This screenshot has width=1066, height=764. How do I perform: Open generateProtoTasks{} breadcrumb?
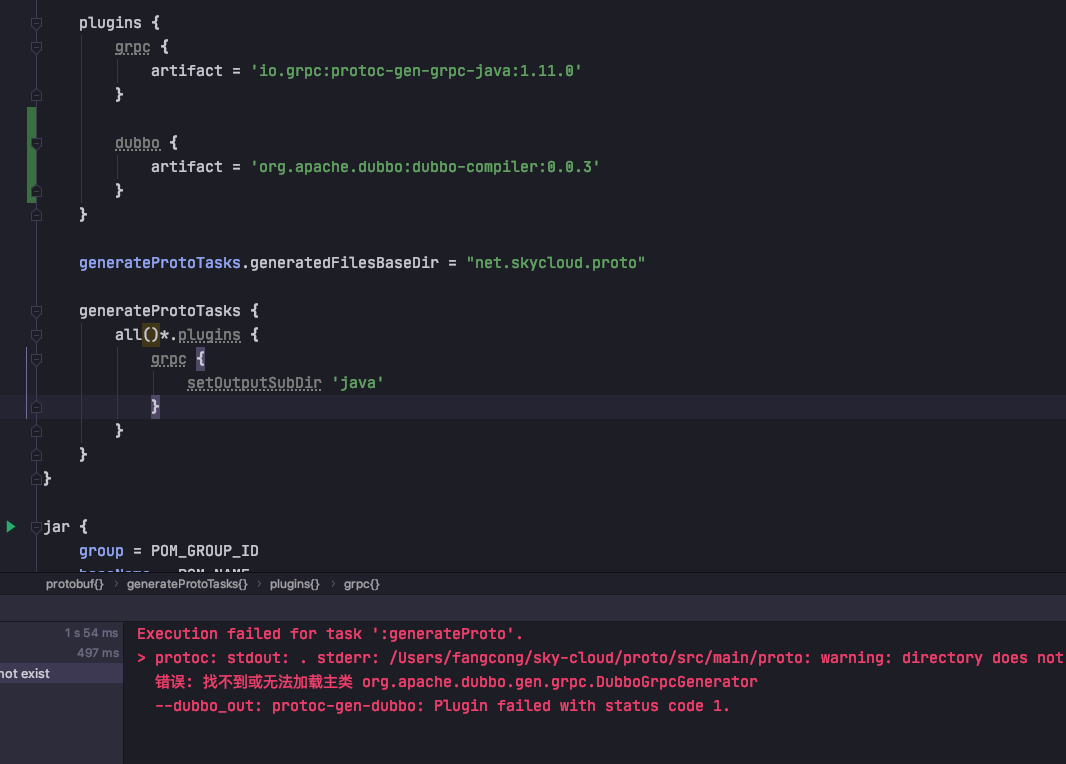[x=187, y=584]
